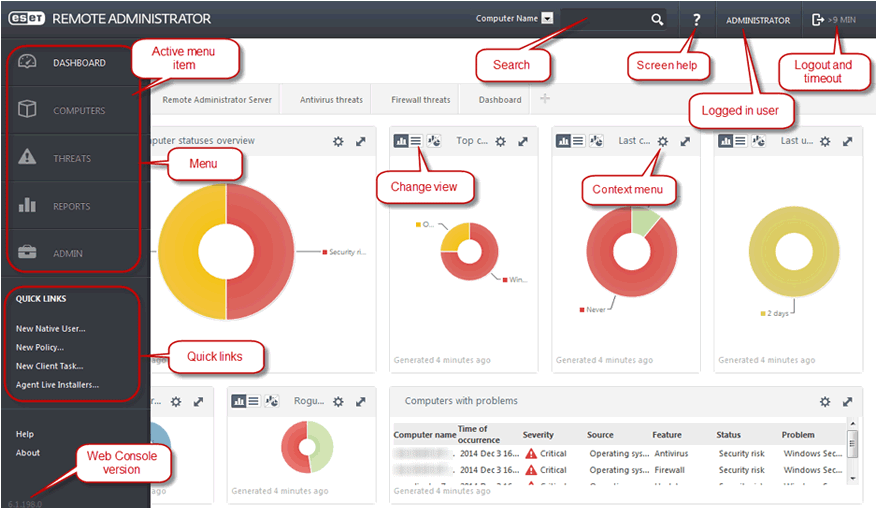Click the Firewall cell in problems table
878x508 pixels.
tap(670, 470)
